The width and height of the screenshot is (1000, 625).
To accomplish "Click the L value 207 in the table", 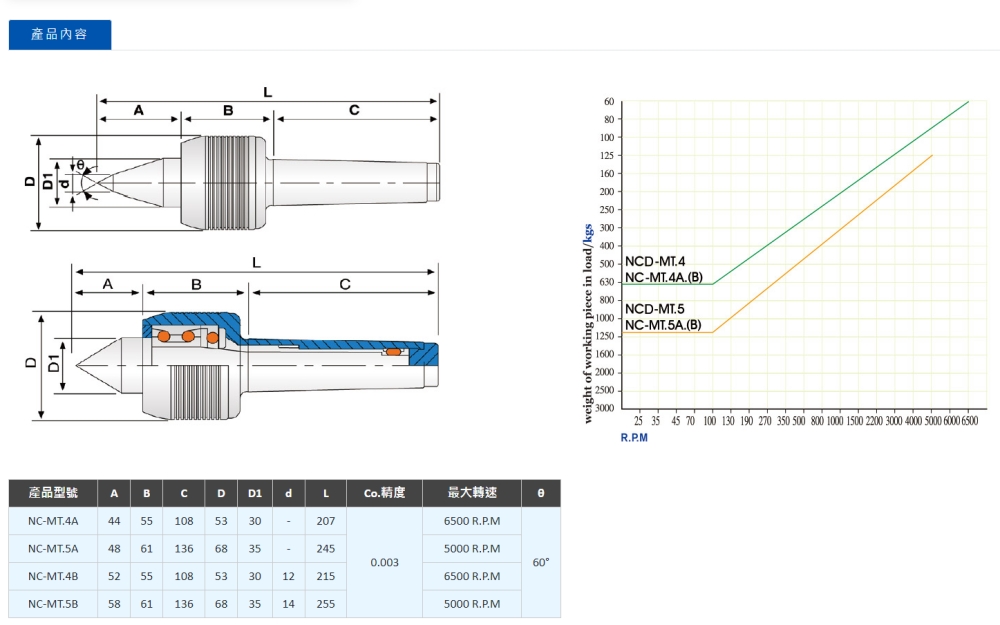I will 325,521.
